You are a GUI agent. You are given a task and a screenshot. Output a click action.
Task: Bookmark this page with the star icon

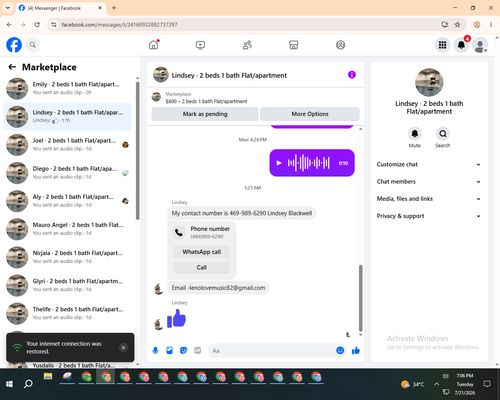tap(457, 25)
